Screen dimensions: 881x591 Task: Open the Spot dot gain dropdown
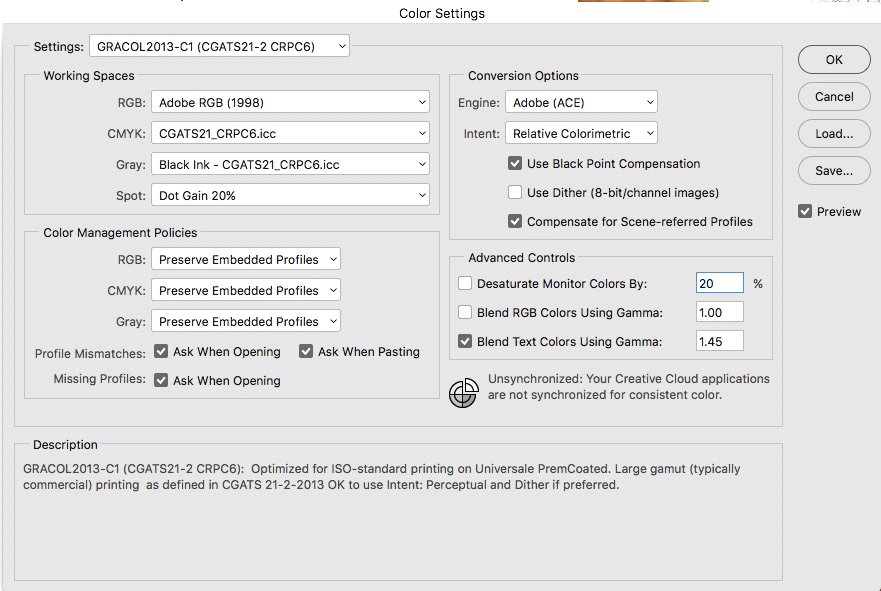point(290,194)
